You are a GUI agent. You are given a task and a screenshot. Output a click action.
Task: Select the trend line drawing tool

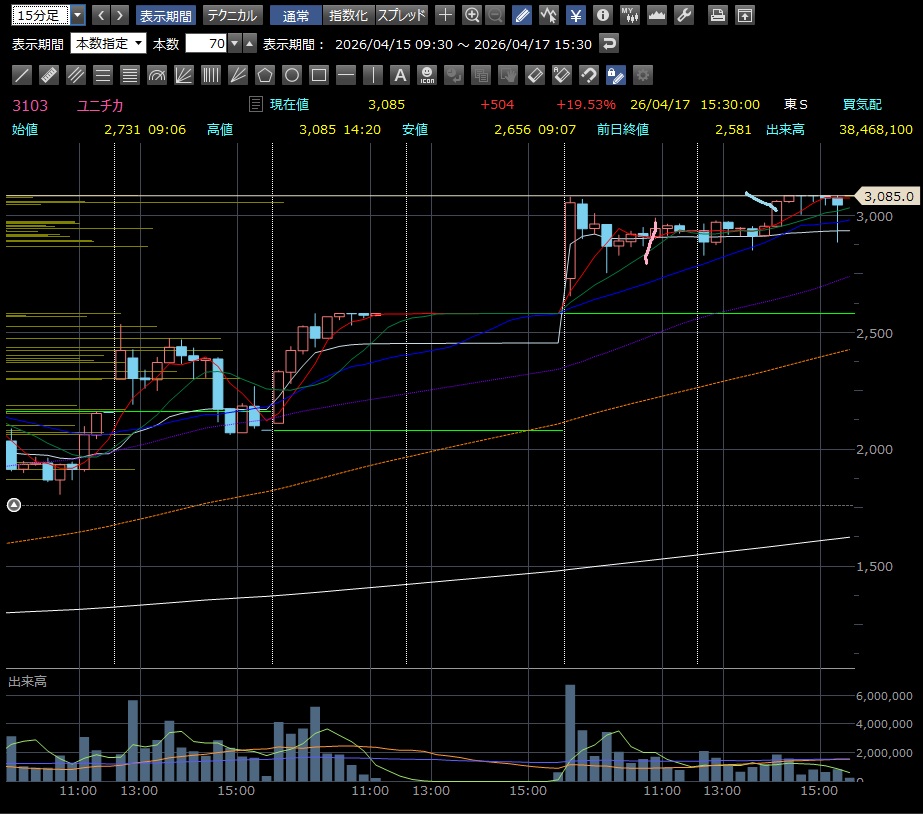click(x=22, y=75)
